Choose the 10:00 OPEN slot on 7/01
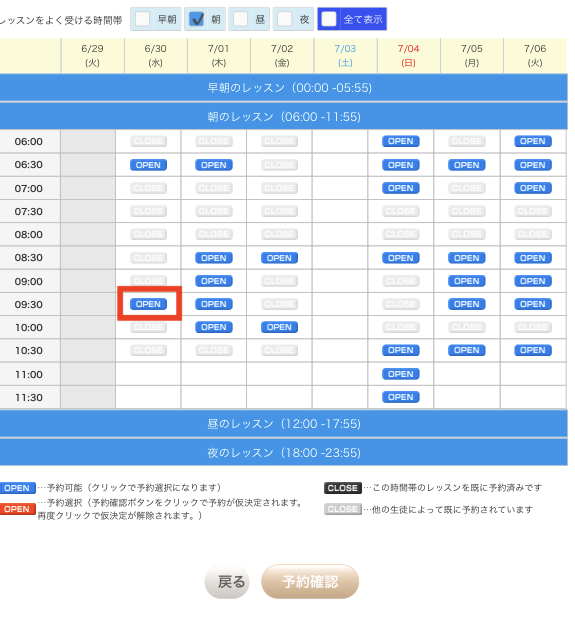 point(214,328)
